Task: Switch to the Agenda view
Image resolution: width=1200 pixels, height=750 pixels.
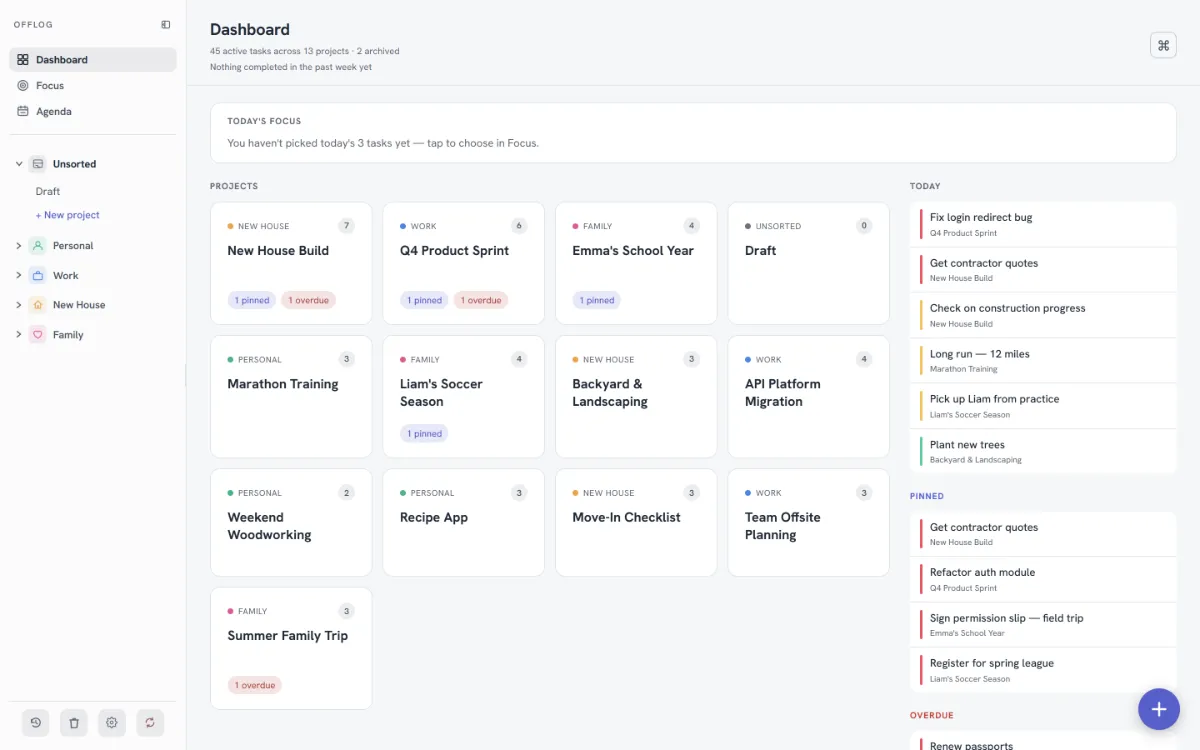Action: (93, 112)
